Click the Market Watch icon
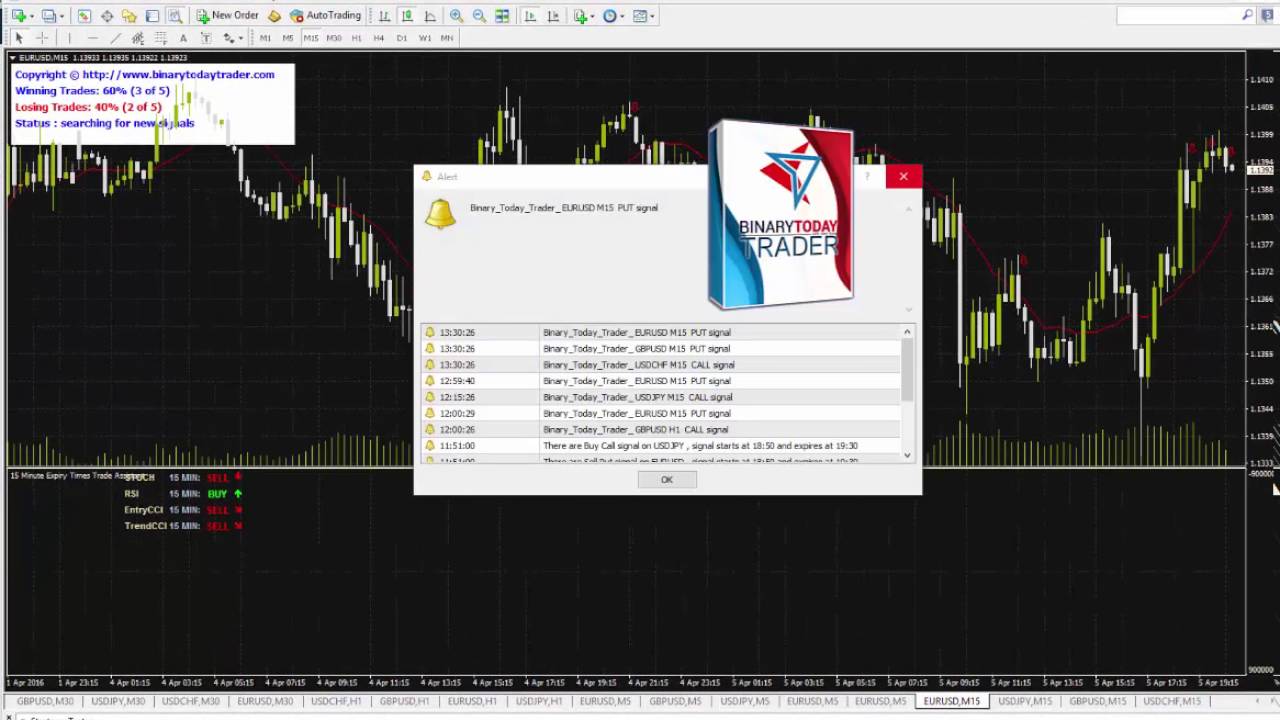This screenshot has height=720, width=1280. pos(84,16)
